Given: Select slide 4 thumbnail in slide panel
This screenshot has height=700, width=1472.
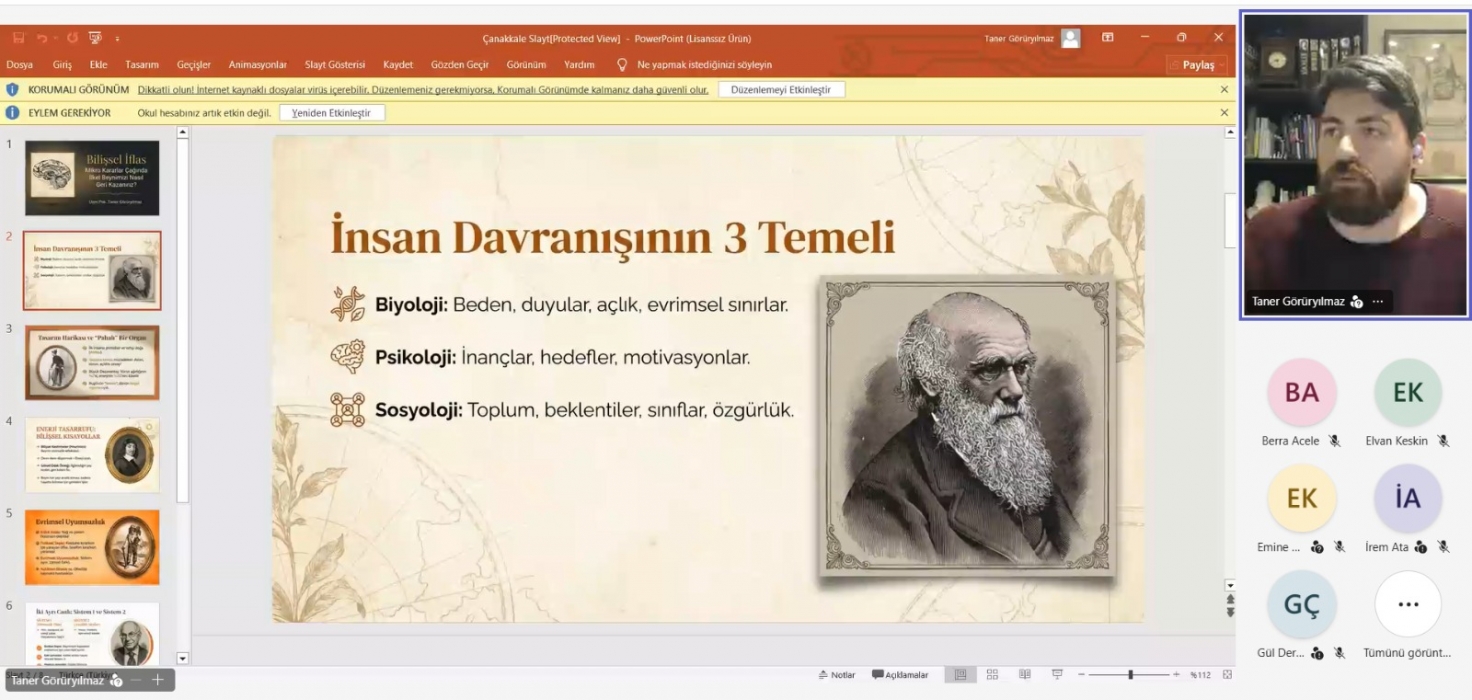Looking at the screenshot, I should [92, 455].
